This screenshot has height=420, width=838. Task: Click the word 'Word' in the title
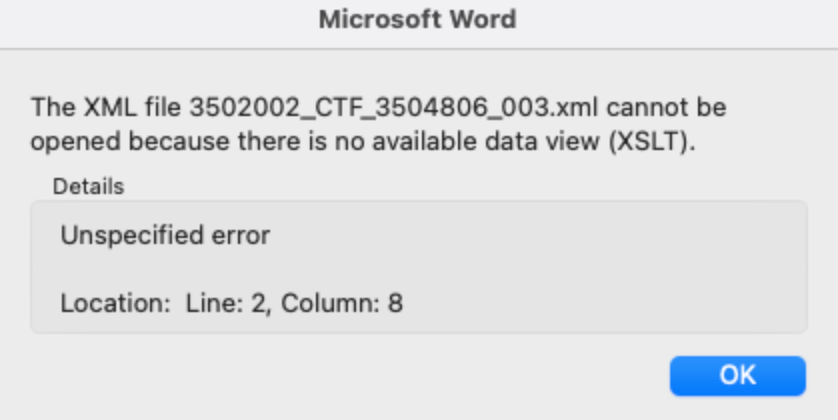(x=487, y=20)
